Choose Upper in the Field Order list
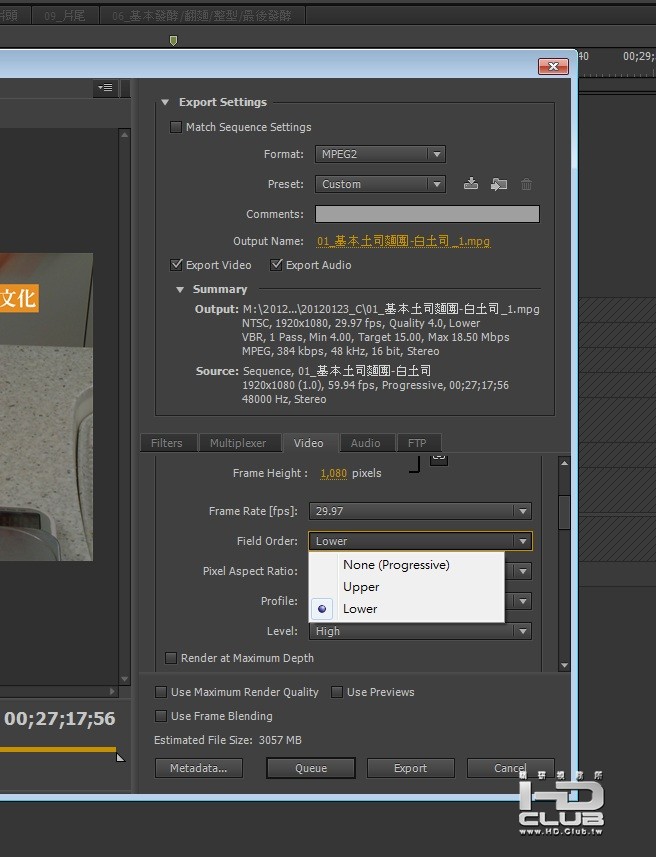This screenshot has height=857, width=656. (361, 587)
